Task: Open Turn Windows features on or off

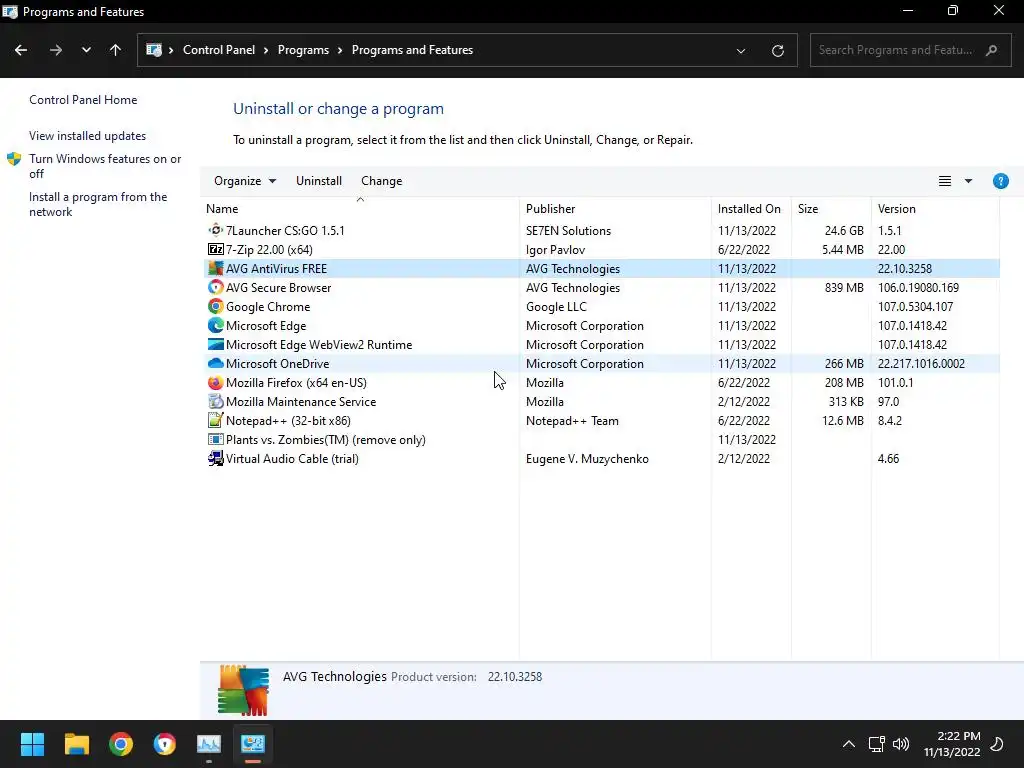Action: [104, 166]
